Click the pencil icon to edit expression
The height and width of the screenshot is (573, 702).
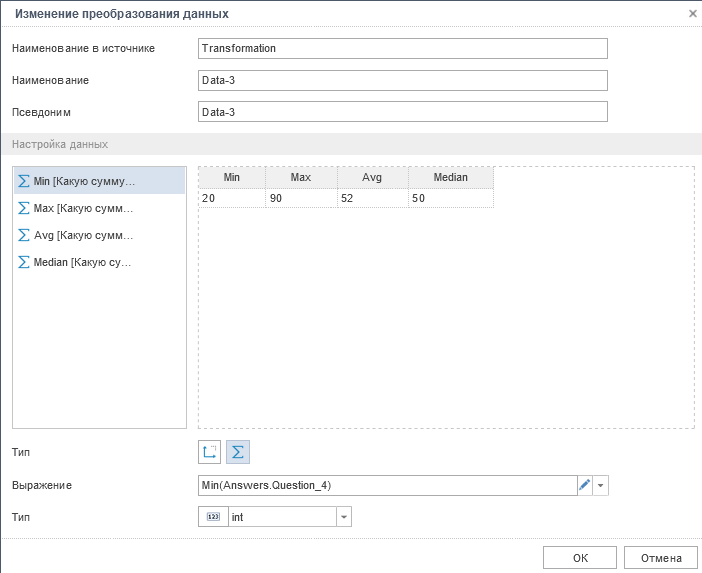pos(585,485)
